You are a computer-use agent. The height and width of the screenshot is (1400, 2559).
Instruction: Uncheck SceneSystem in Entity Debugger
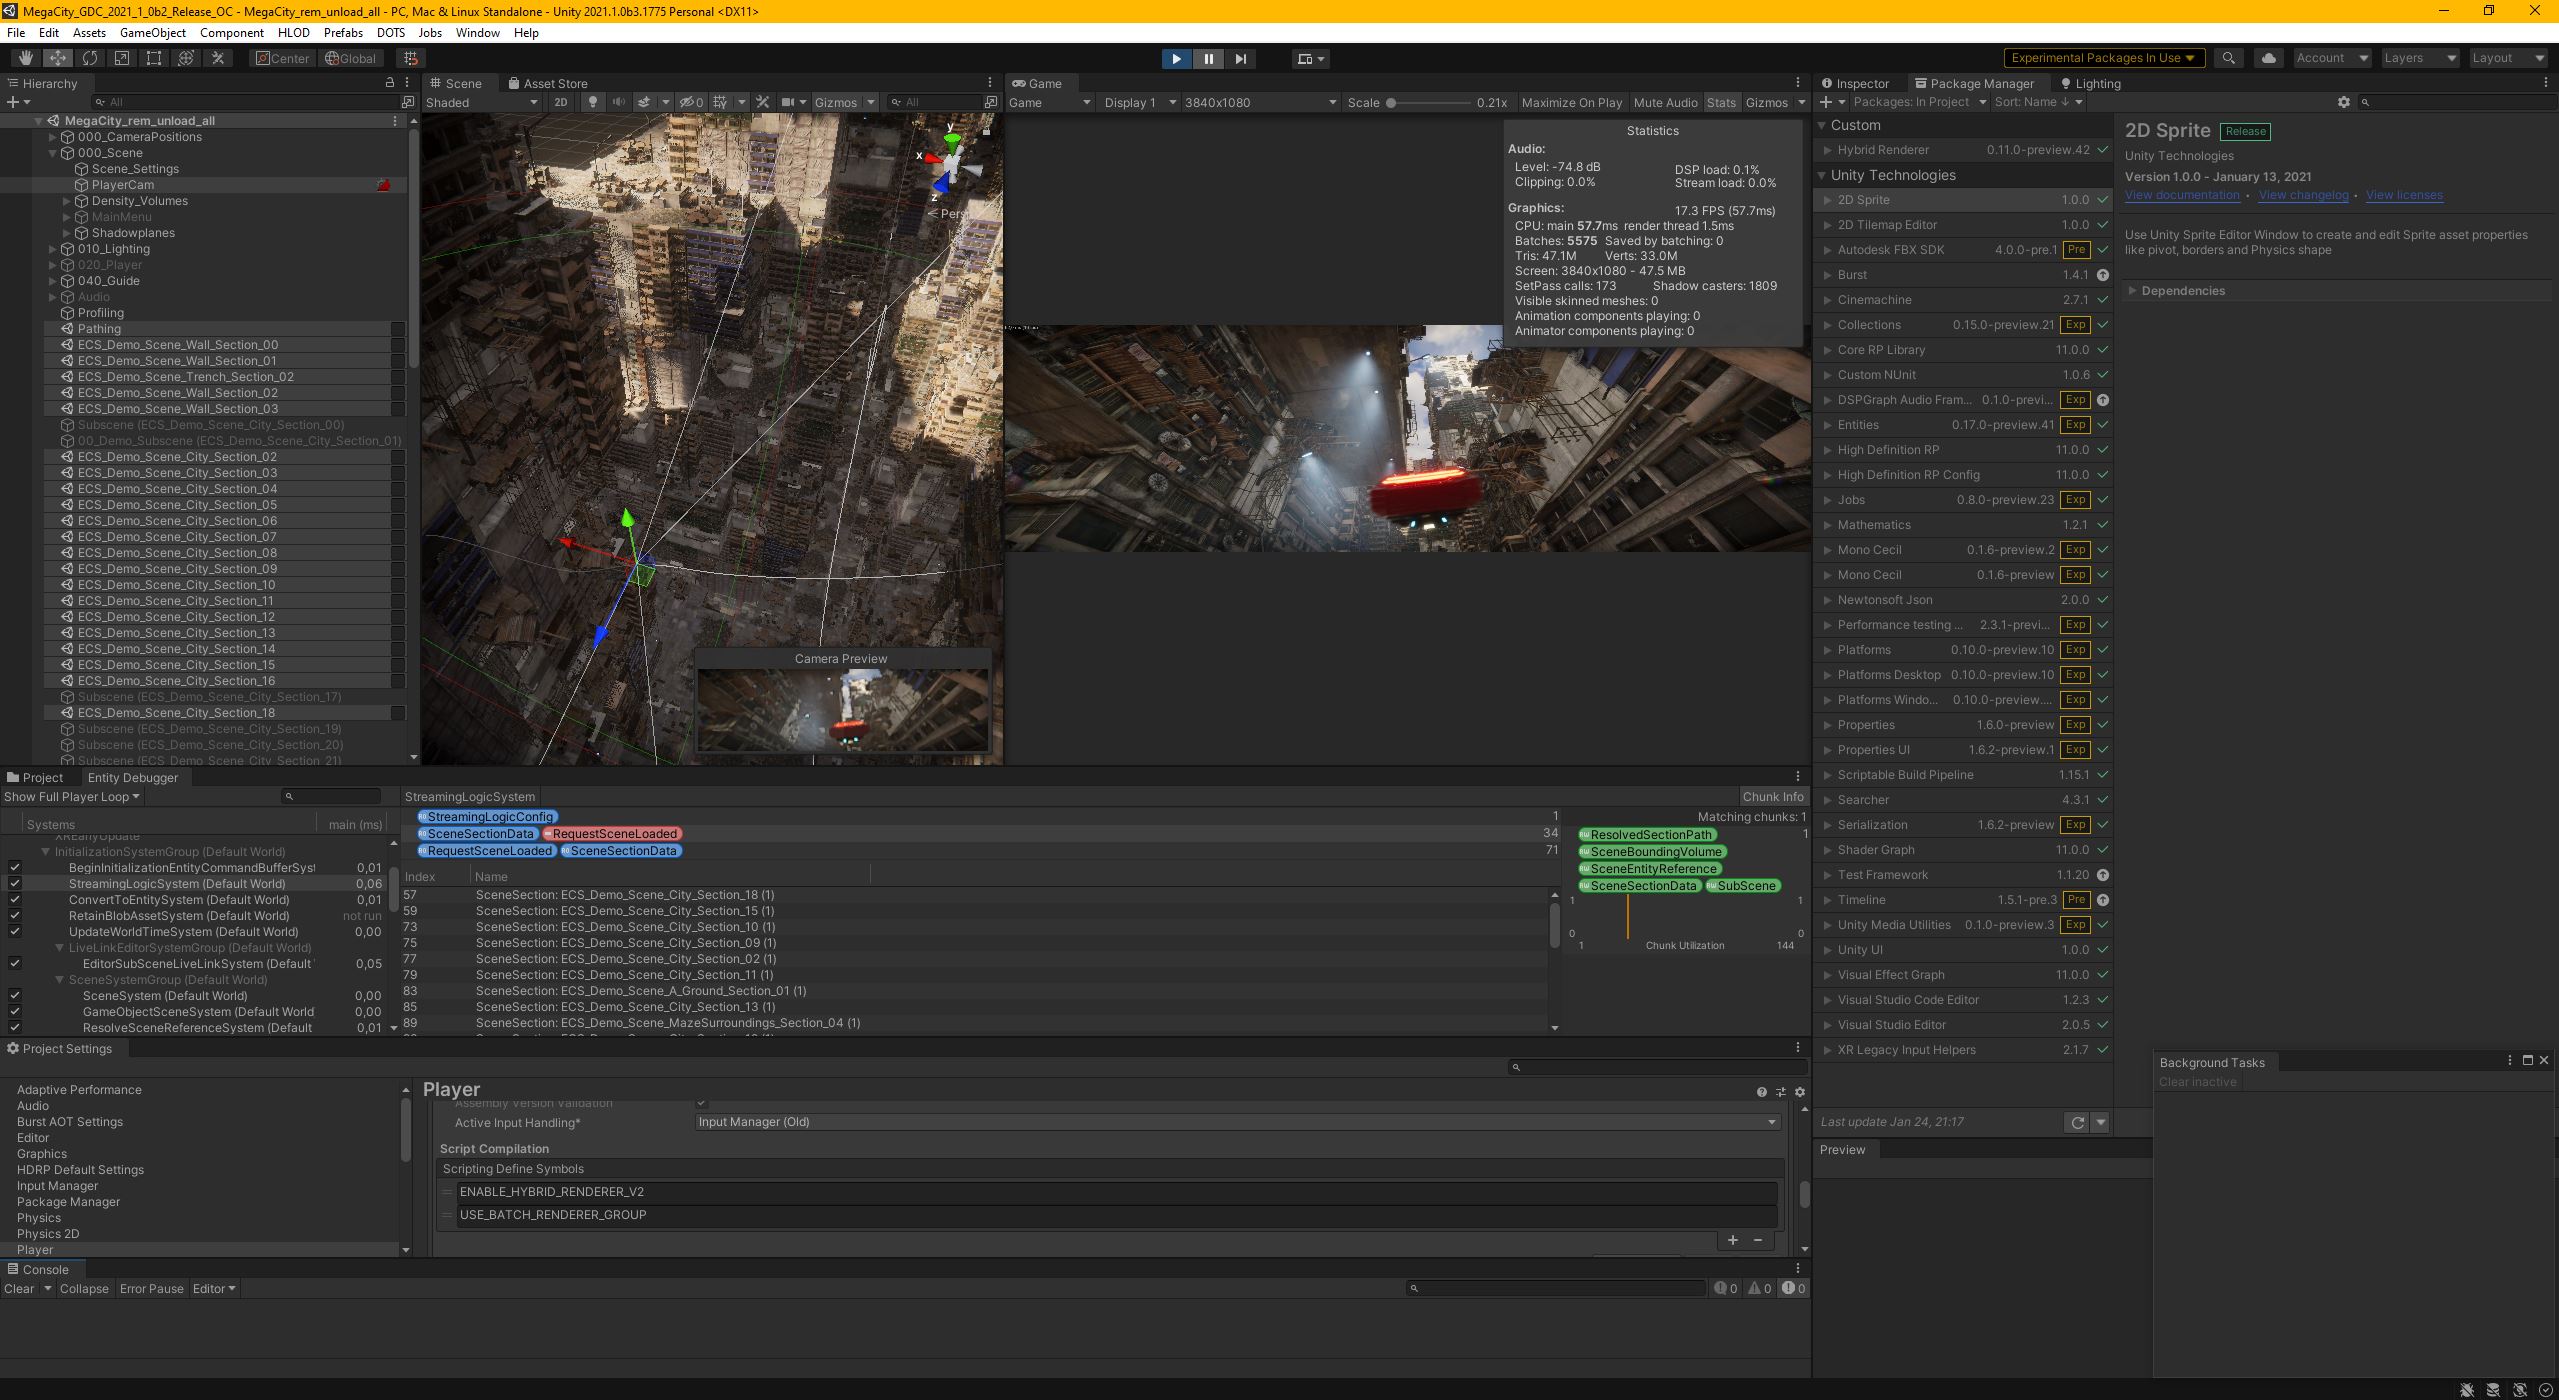pos(15,995)
